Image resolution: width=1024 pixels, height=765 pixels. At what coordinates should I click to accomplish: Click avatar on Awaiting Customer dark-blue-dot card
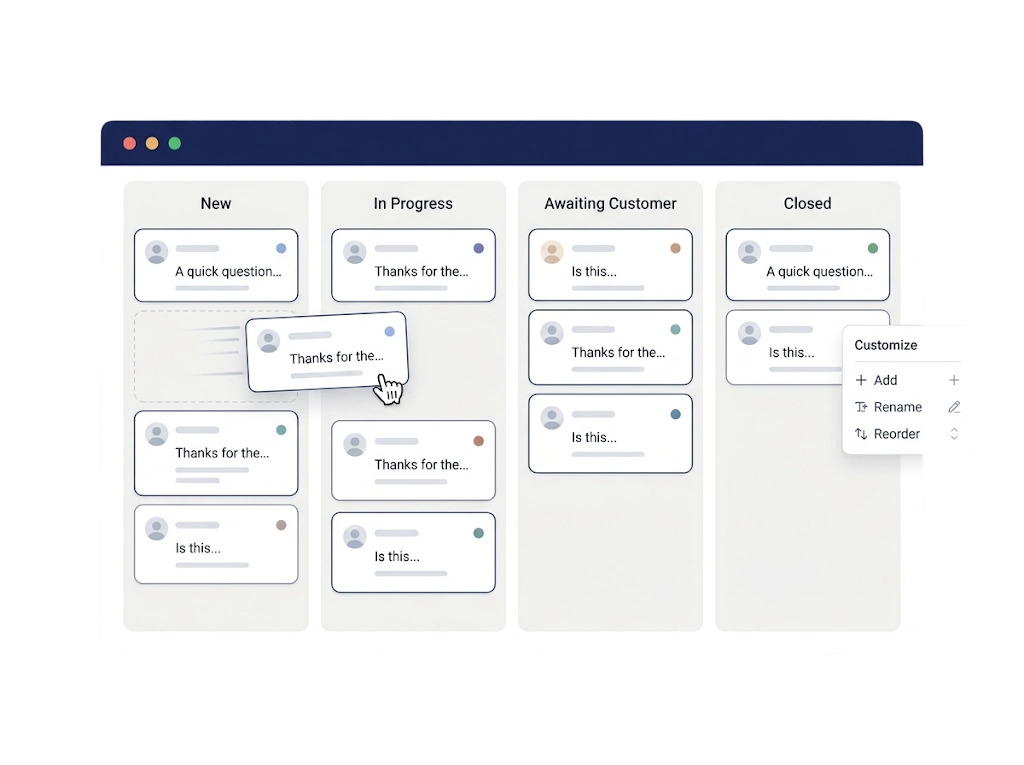coord(552,417)
